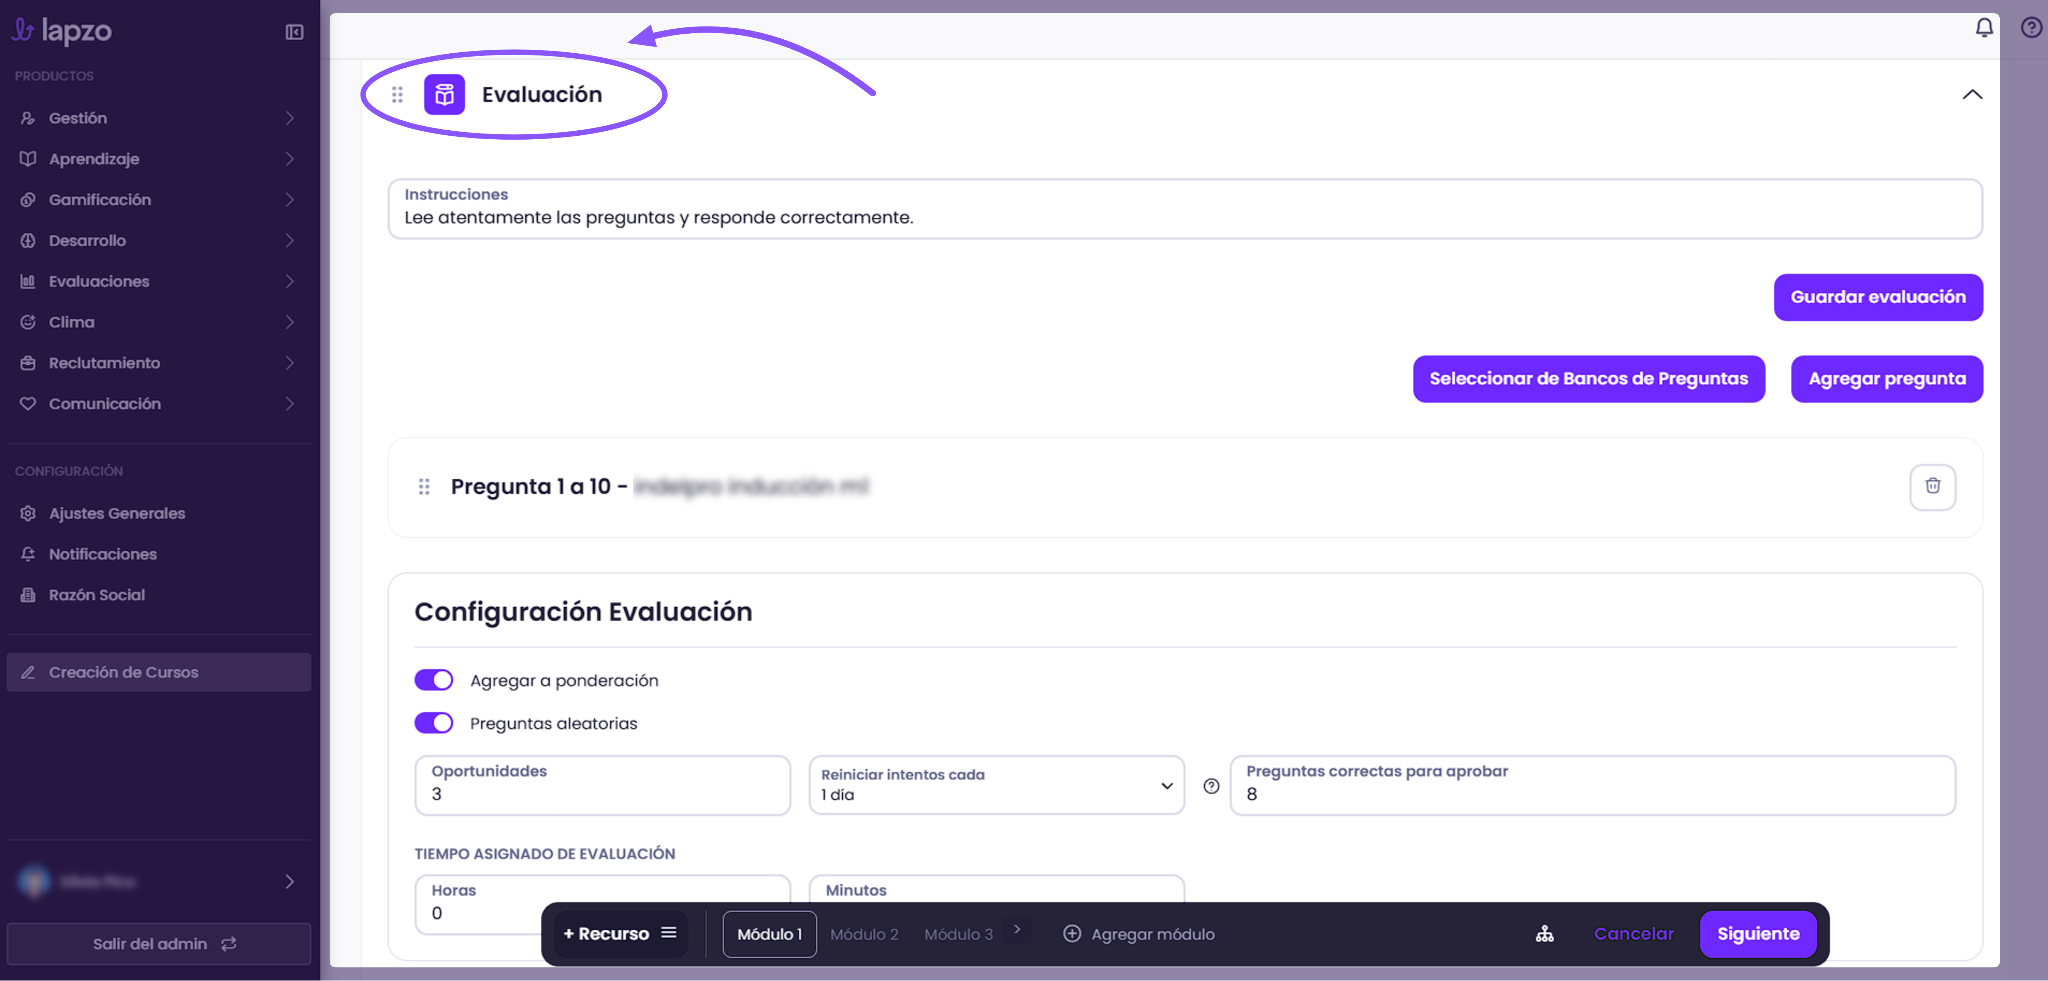
Task: Expand Clima submenu chevron
Action: [x=289, y=322]
